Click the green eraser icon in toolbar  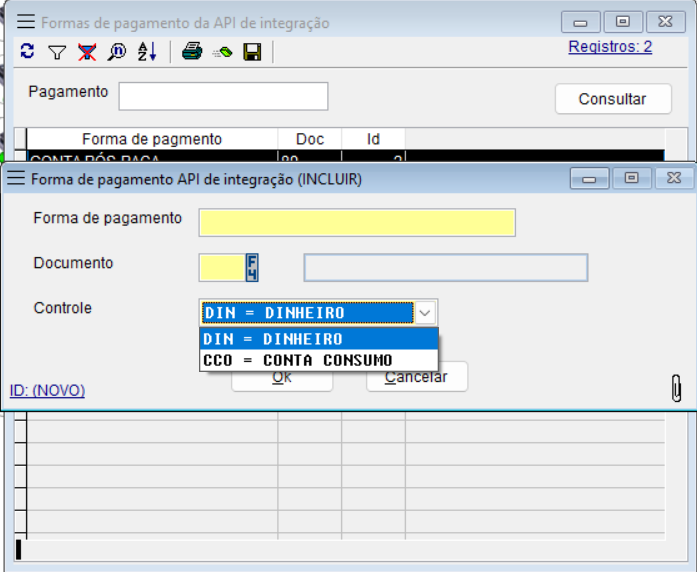coord(222,52)
